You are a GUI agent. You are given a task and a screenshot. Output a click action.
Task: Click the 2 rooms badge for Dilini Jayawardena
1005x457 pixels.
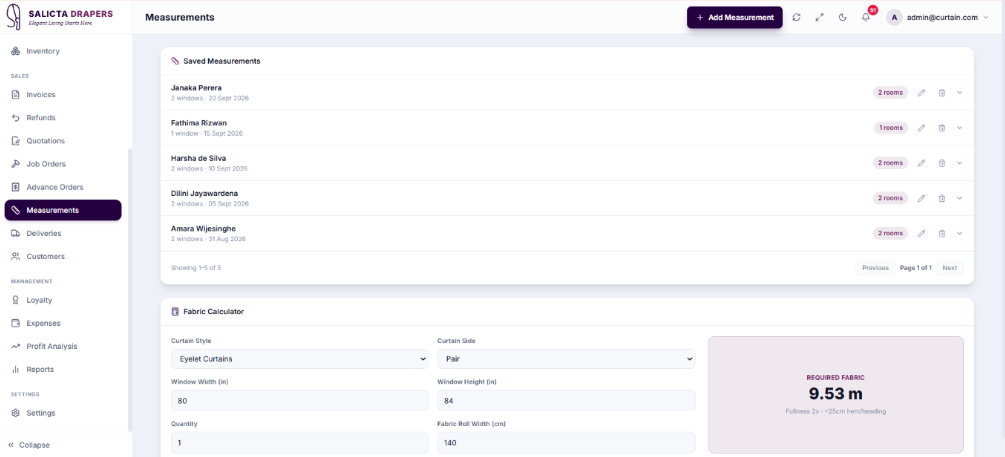pyautogui.click(x=890, y=198)
